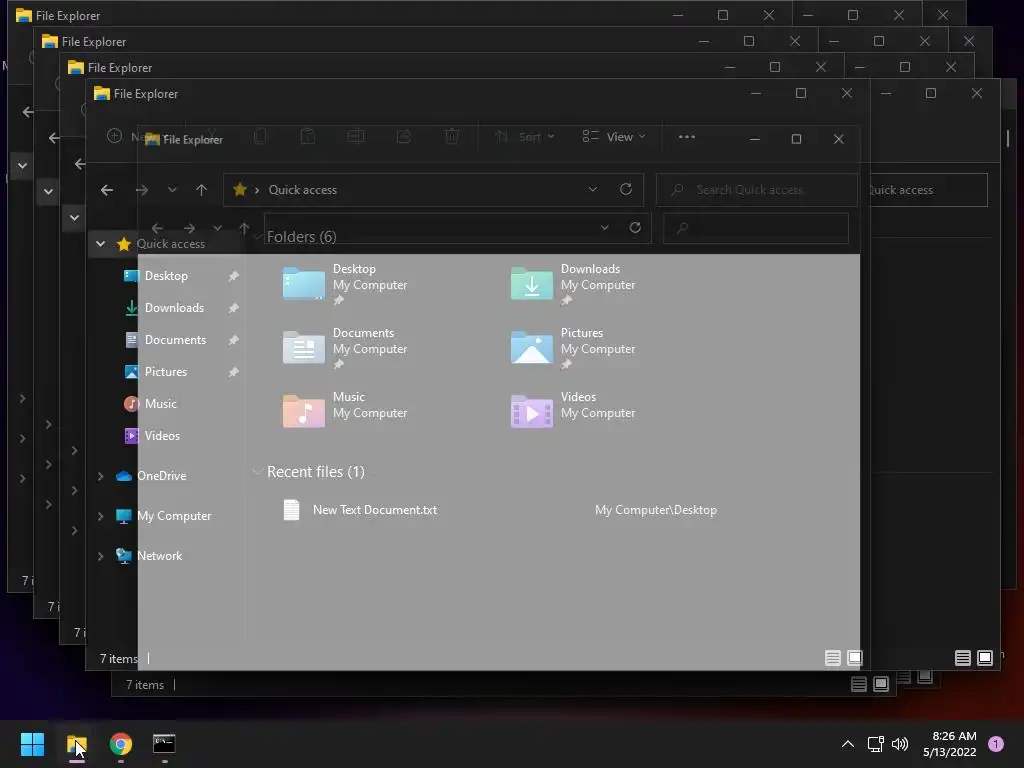Click the volume speaker icon in system tray
1024x768 pixels.
click(900, 744)
